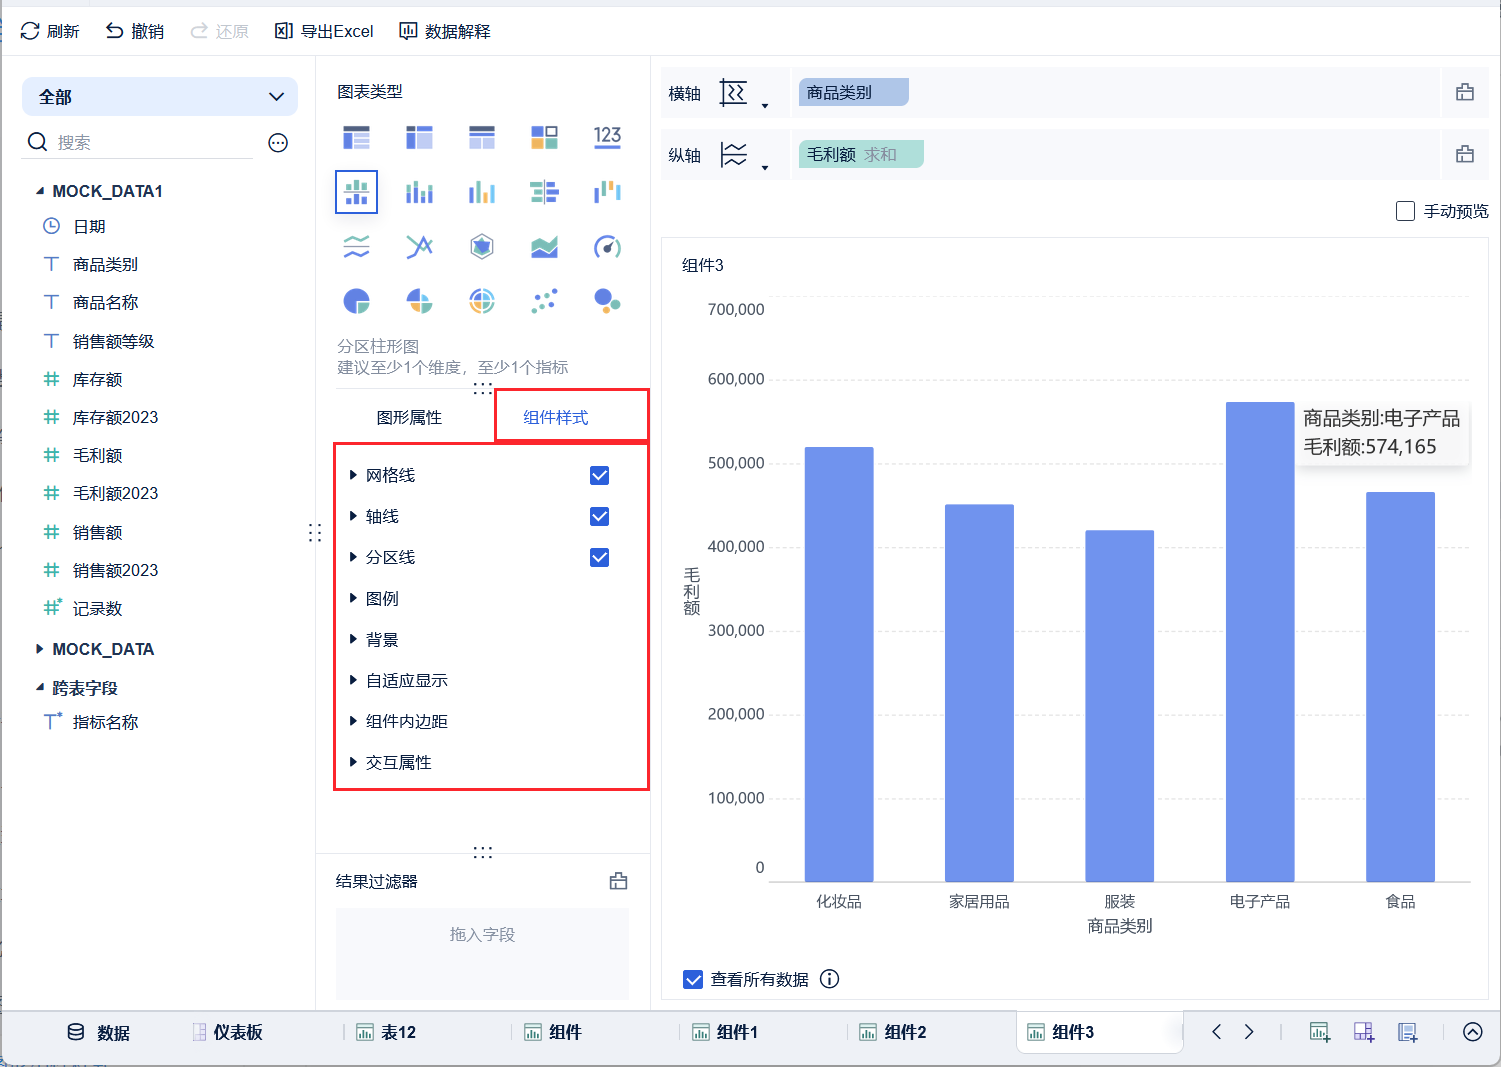Select the stacked column chart icon

419,192
